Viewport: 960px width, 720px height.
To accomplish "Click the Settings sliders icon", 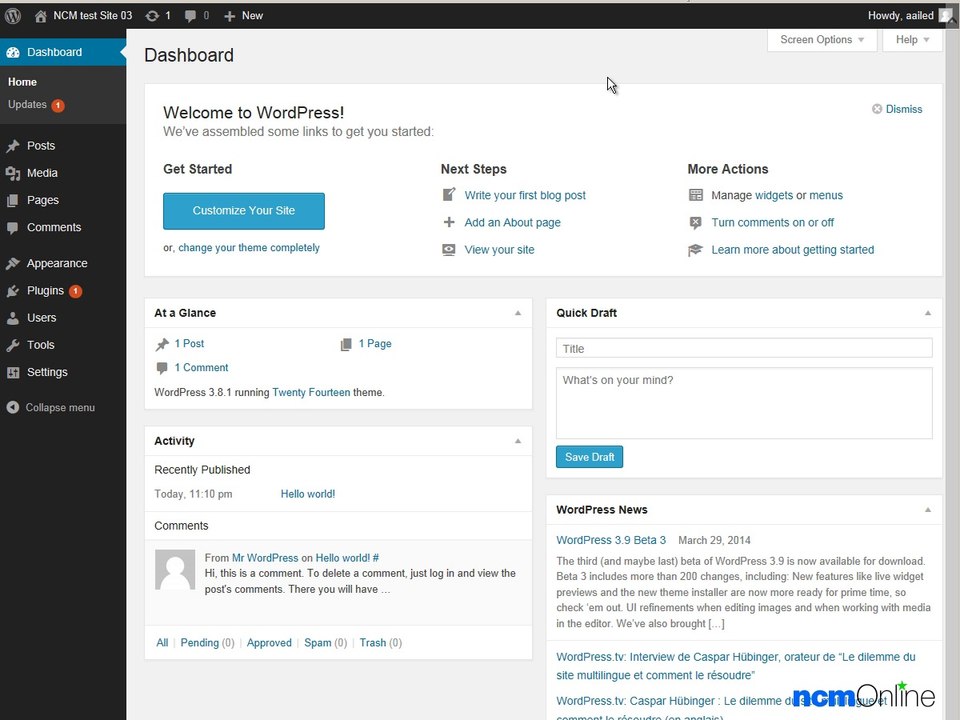I will click(x=13, y=372).
